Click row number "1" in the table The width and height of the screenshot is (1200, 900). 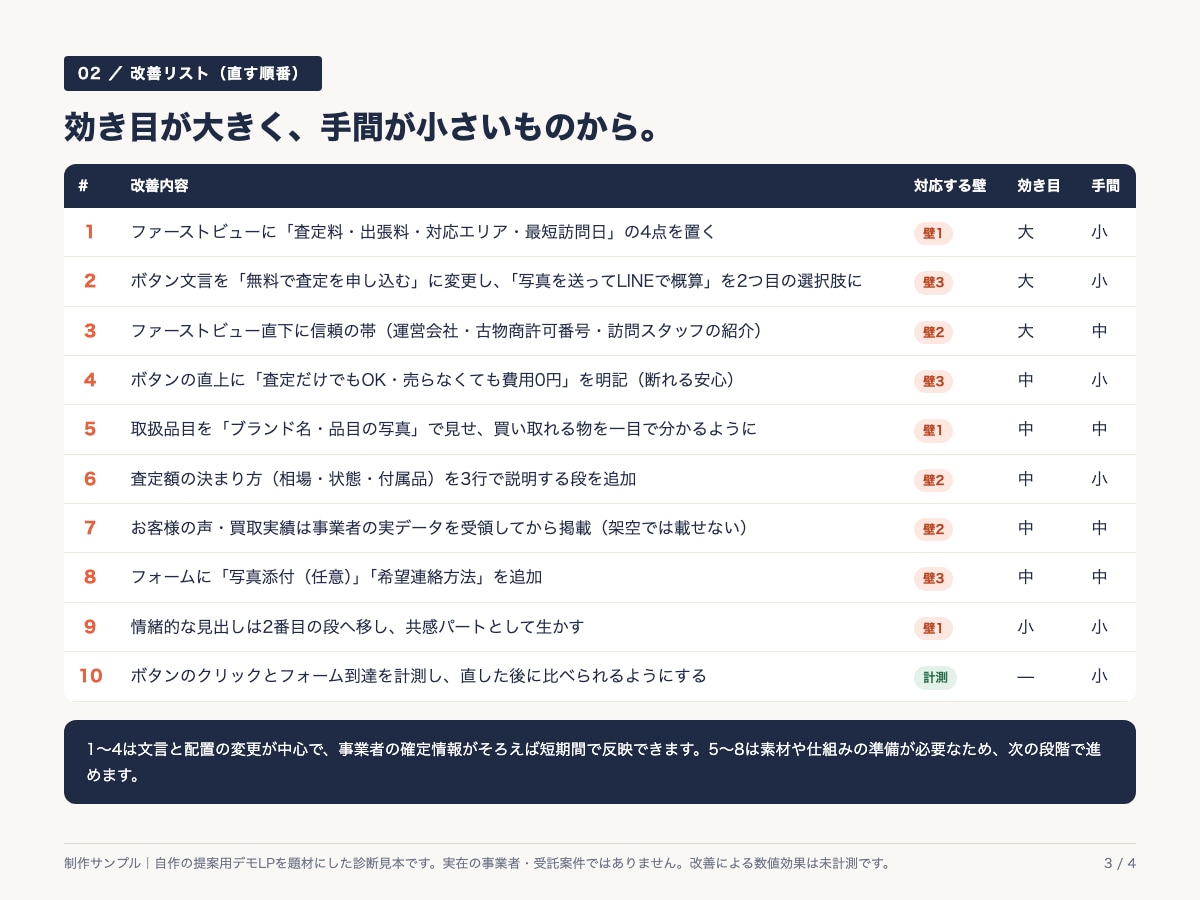[89, 232]
